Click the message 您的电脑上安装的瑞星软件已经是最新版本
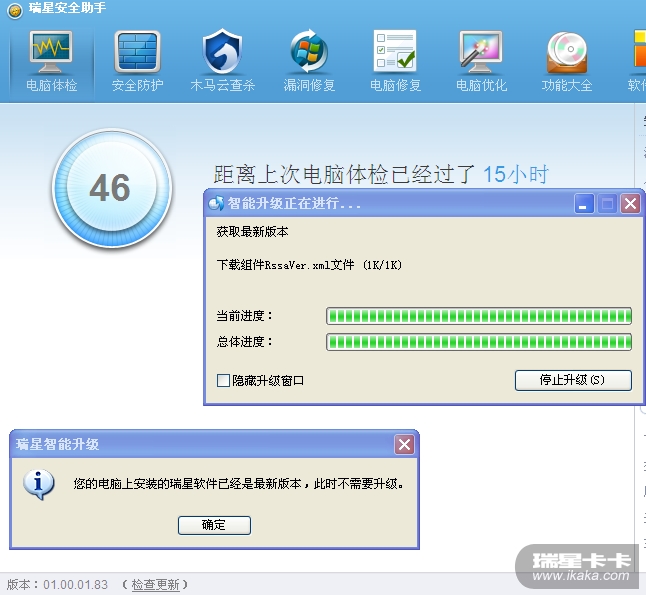Image resolution: width=646 pixels, height=595 pixels. coord(187,483)
